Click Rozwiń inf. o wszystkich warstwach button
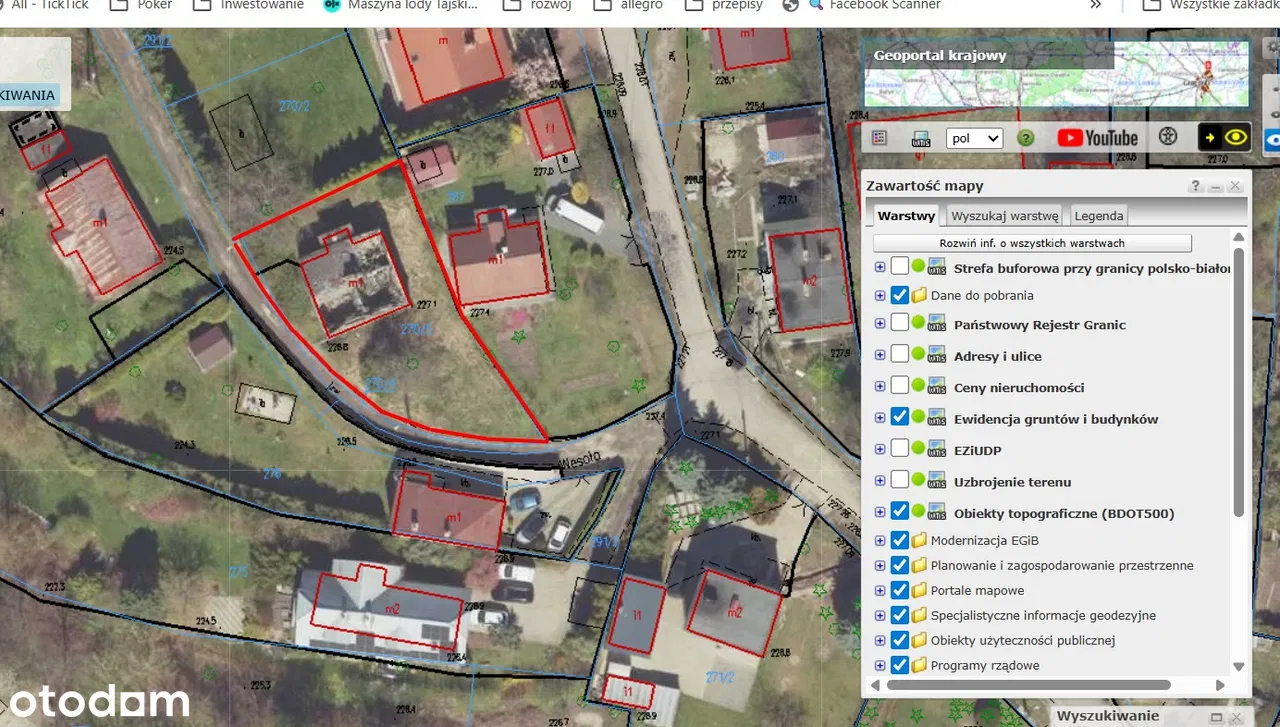Viewport: 1280px width, 727px height. pyautogui.click(x=1031, y=243)
